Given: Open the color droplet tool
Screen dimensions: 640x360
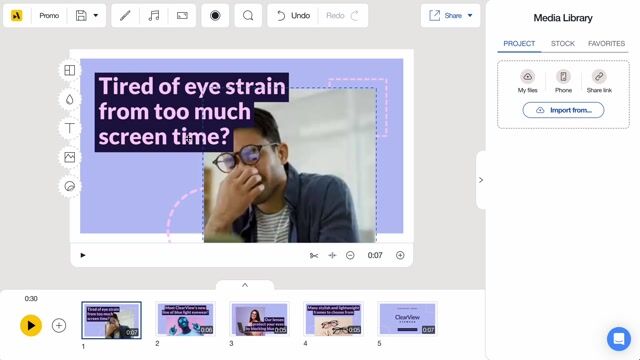Looking at the screenshot, I should coord(69,99).
